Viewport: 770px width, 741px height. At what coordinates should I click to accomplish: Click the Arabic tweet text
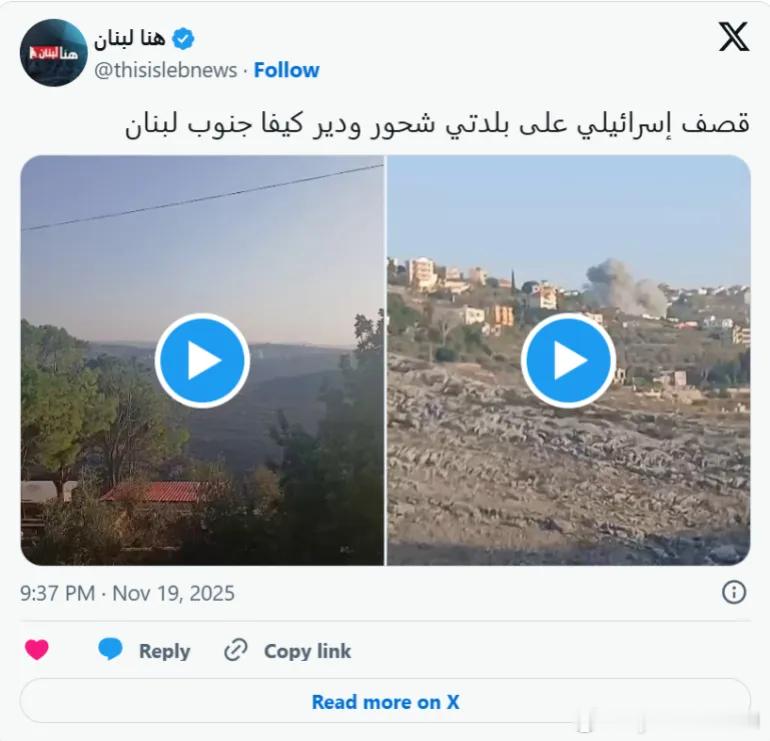pos(437,124)
